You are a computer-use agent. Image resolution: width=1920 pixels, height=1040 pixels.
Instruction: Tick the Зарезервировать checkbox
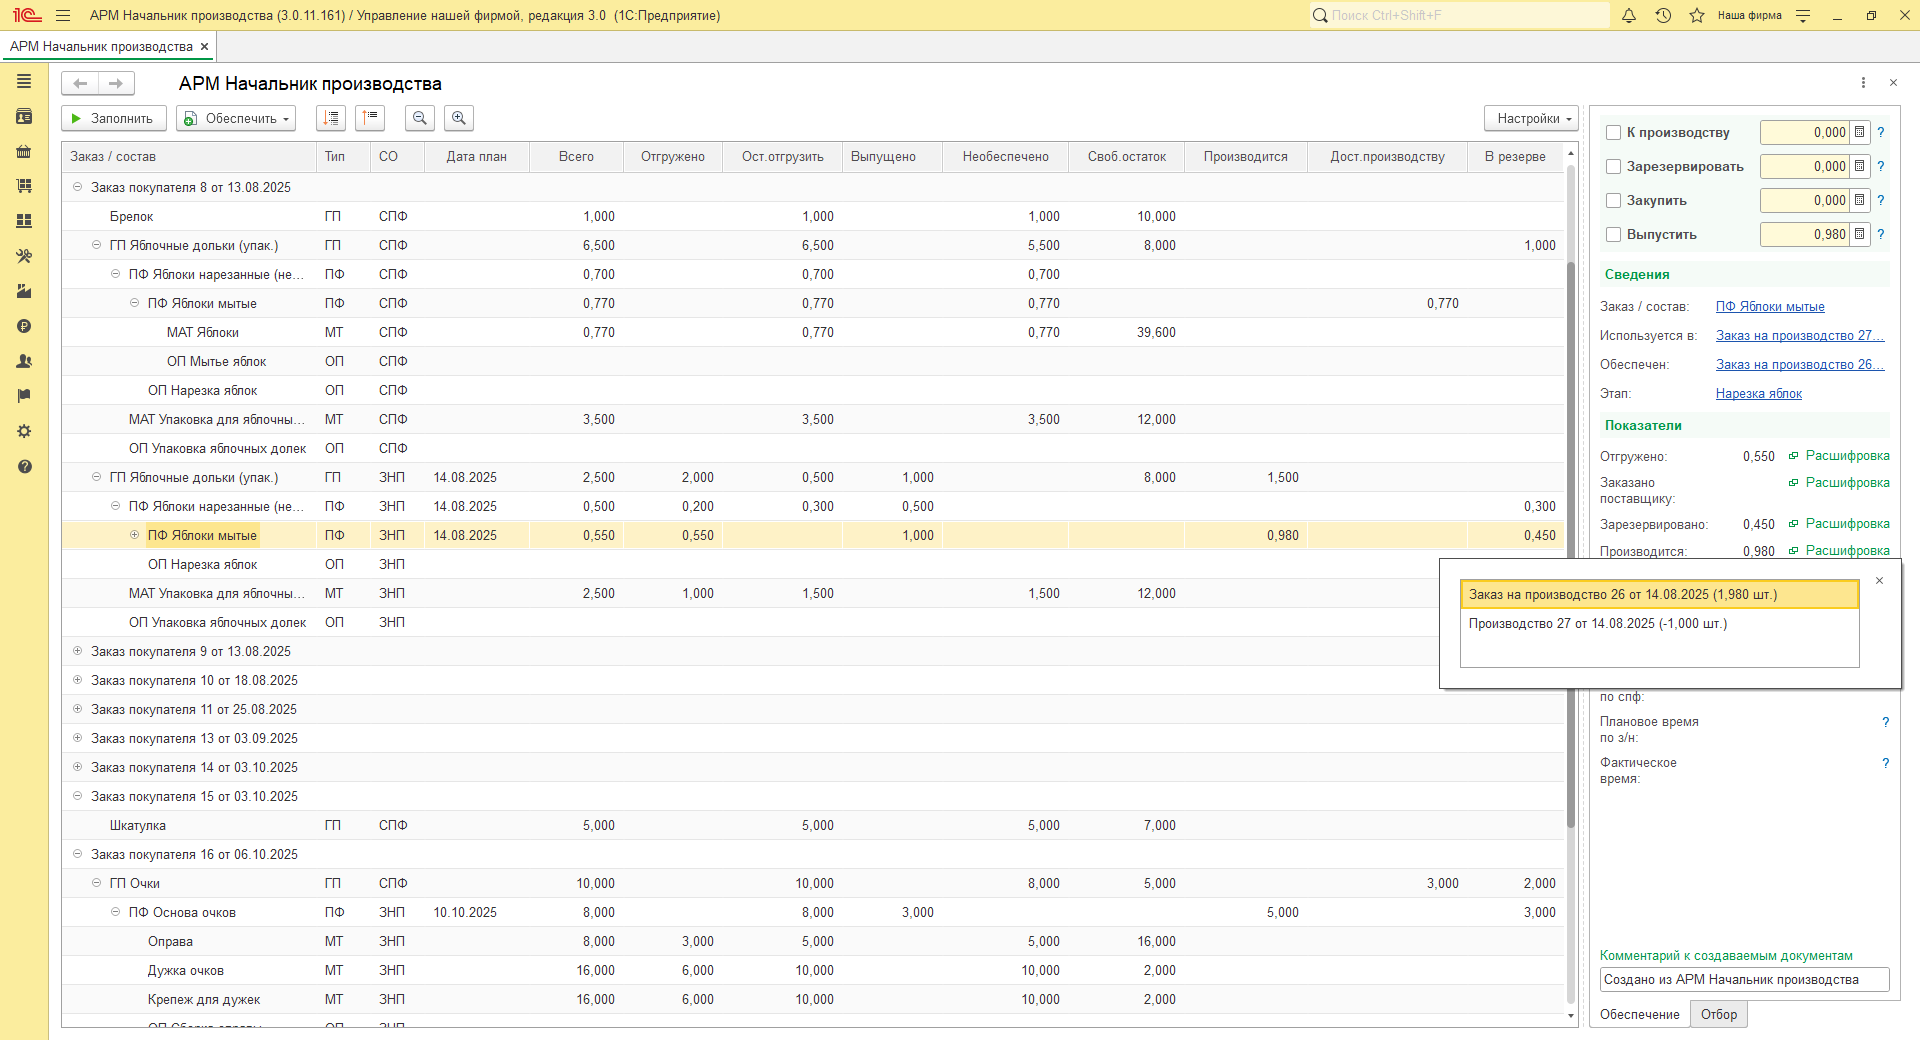[x=1613, y=167]
